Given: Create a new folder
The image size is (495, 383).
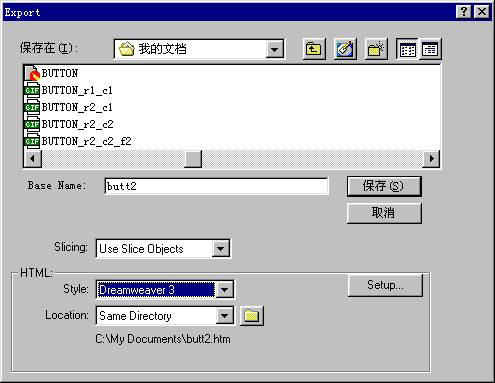Looking at the screenshot, I should point(376,49).
